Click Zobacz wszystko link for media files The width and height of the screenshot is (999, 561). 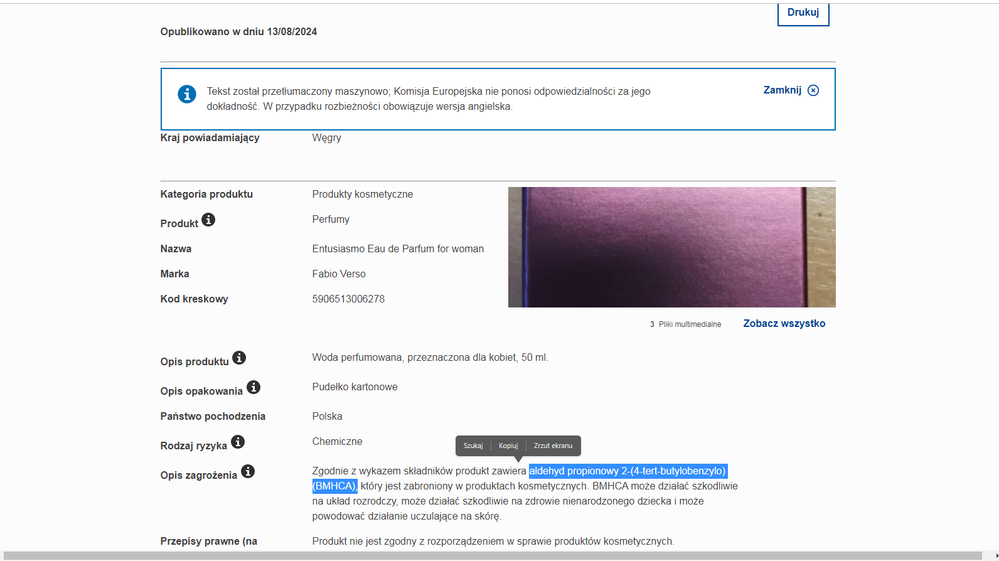(x=784, y=323)
